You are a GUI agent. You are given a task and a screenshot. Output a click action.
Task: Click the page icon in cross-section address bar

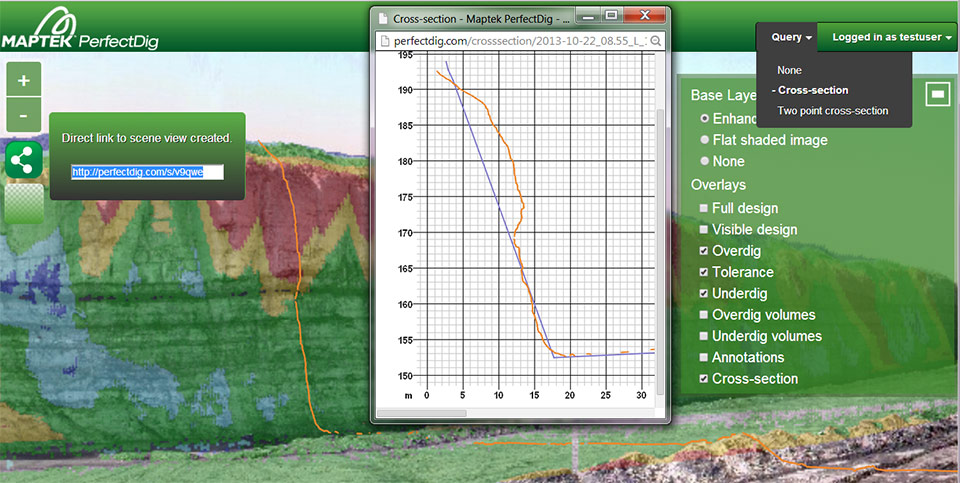point(385,41)
